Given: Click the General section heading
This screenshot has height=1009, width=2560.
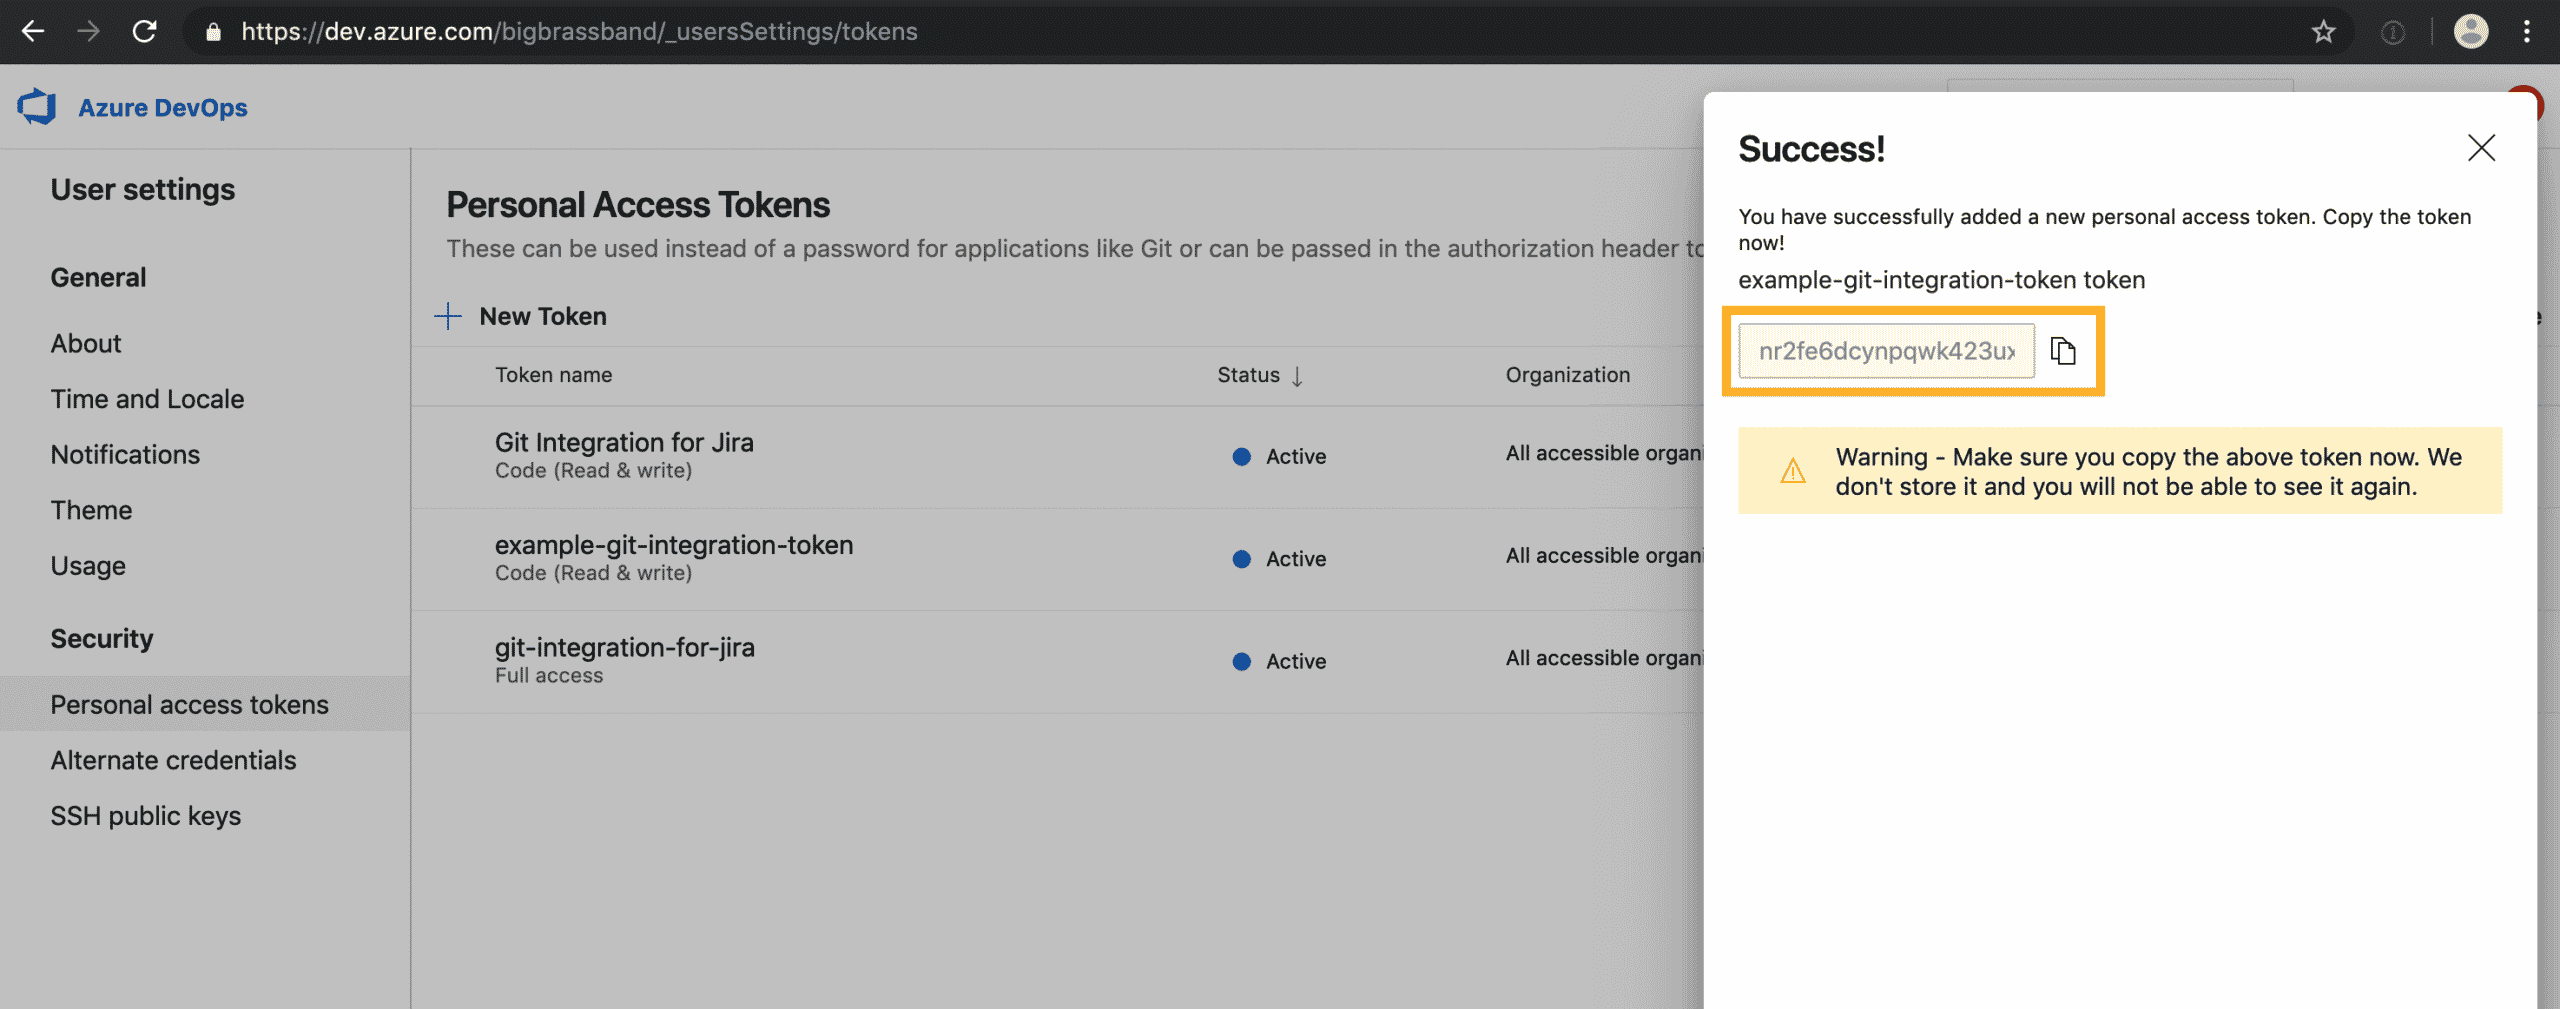Looking at the screenshot, I should pos(98,277).
